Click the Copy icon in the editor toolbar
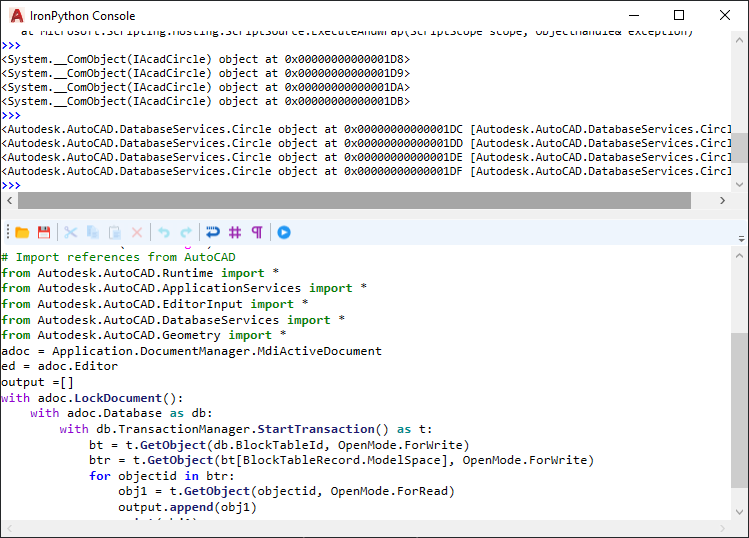Viewport: 749px width, 538px height. pyautogui.click(x=93, y=232)
